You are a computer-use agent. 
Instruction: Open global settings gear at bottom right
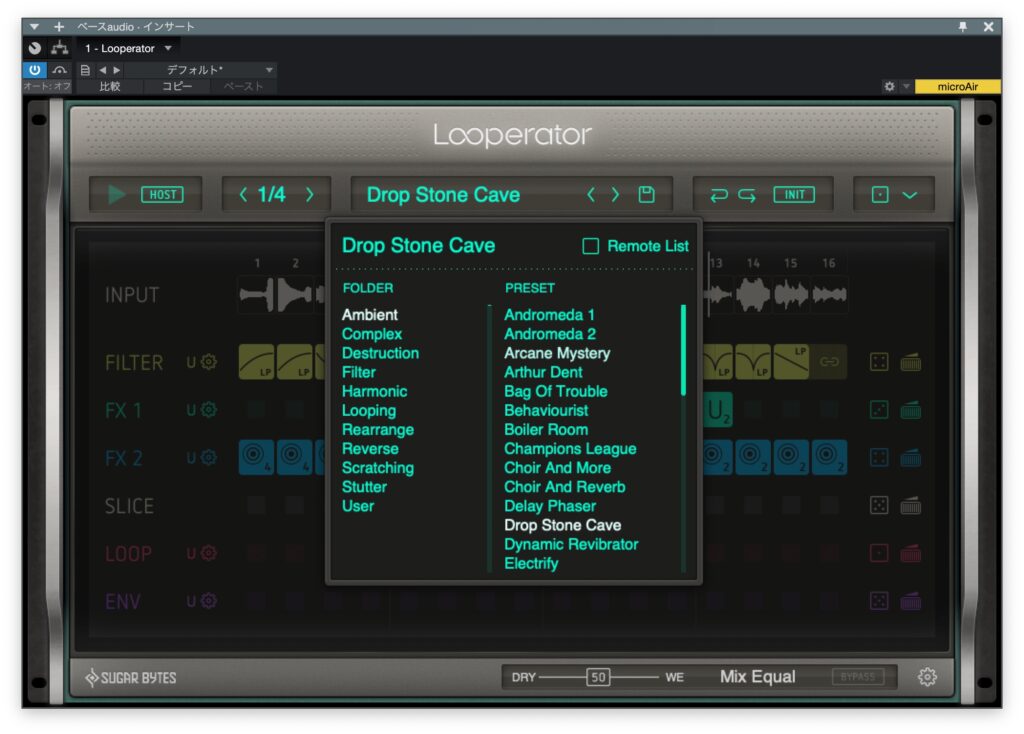click(927, 677)
